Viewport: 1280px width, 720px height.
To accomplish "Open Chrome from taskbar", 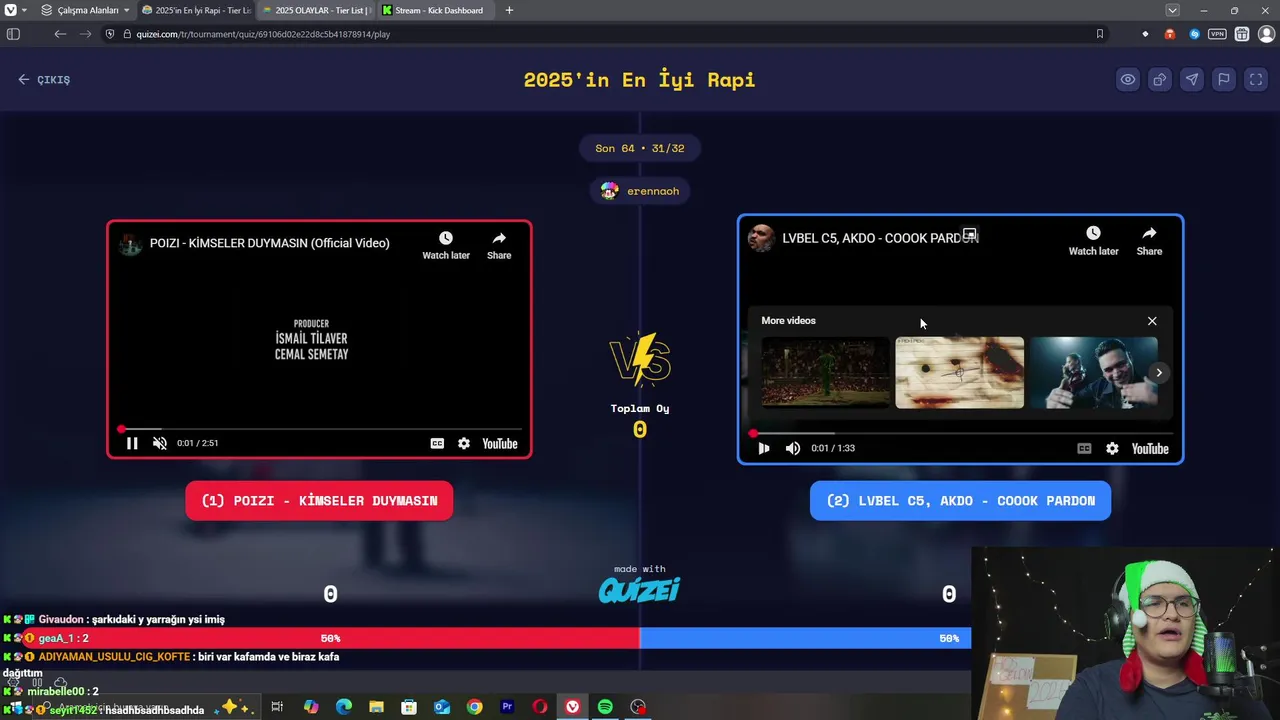I will (x=474, y=707).
